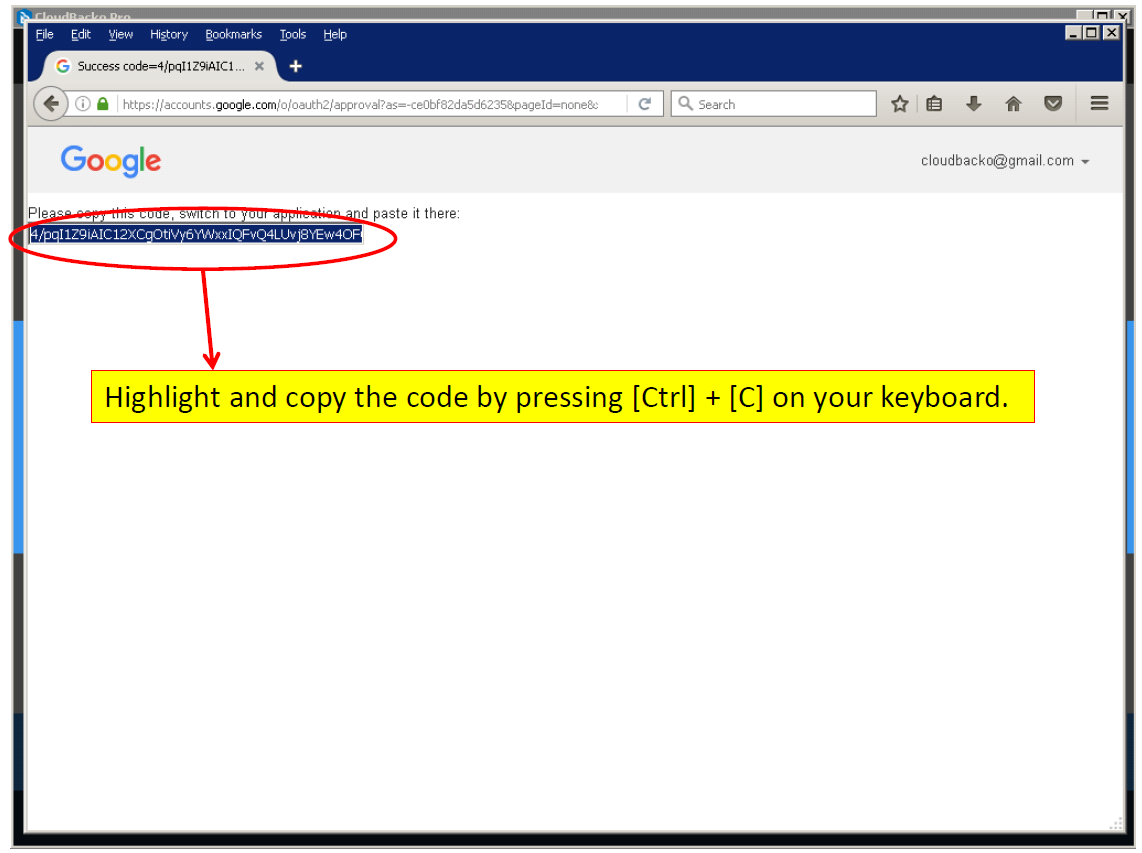1142x853 pixels.
Task: Open the Bookmarks menu
Action: (234, 34)
